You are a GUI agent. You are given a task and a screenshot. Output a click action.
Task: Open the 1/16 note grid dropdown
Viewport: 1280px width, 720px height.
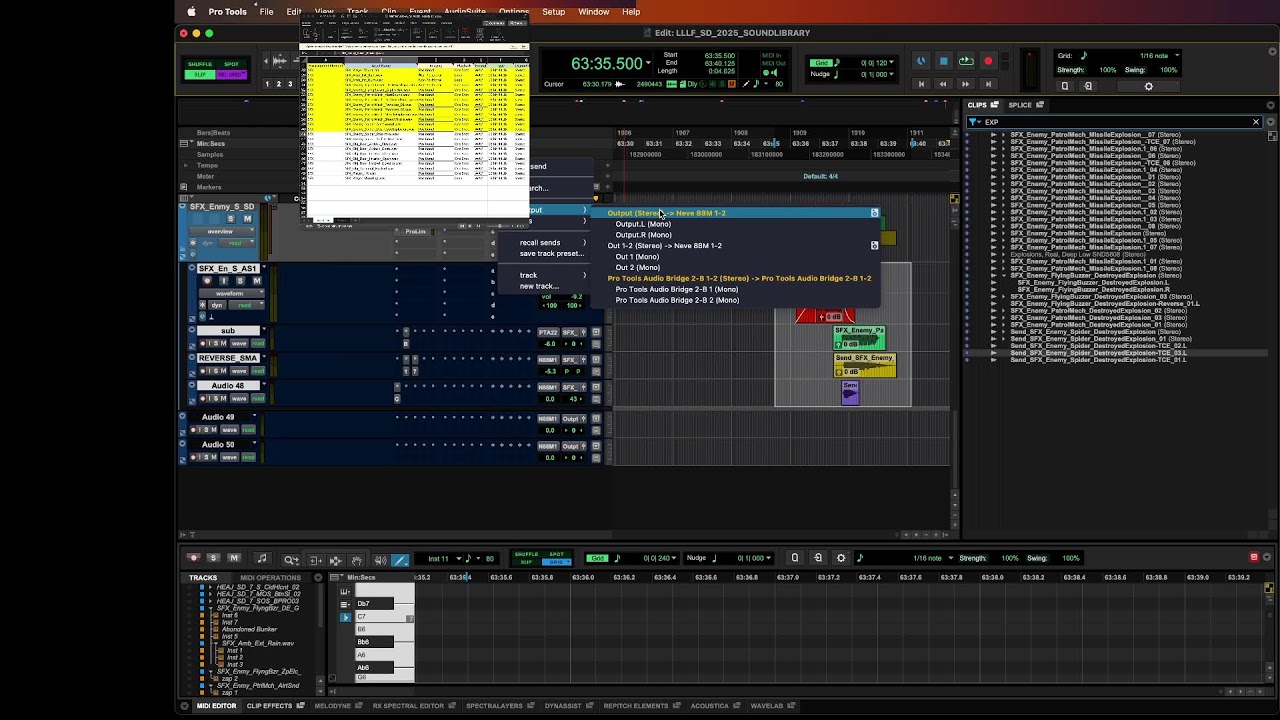point(1176,56)
